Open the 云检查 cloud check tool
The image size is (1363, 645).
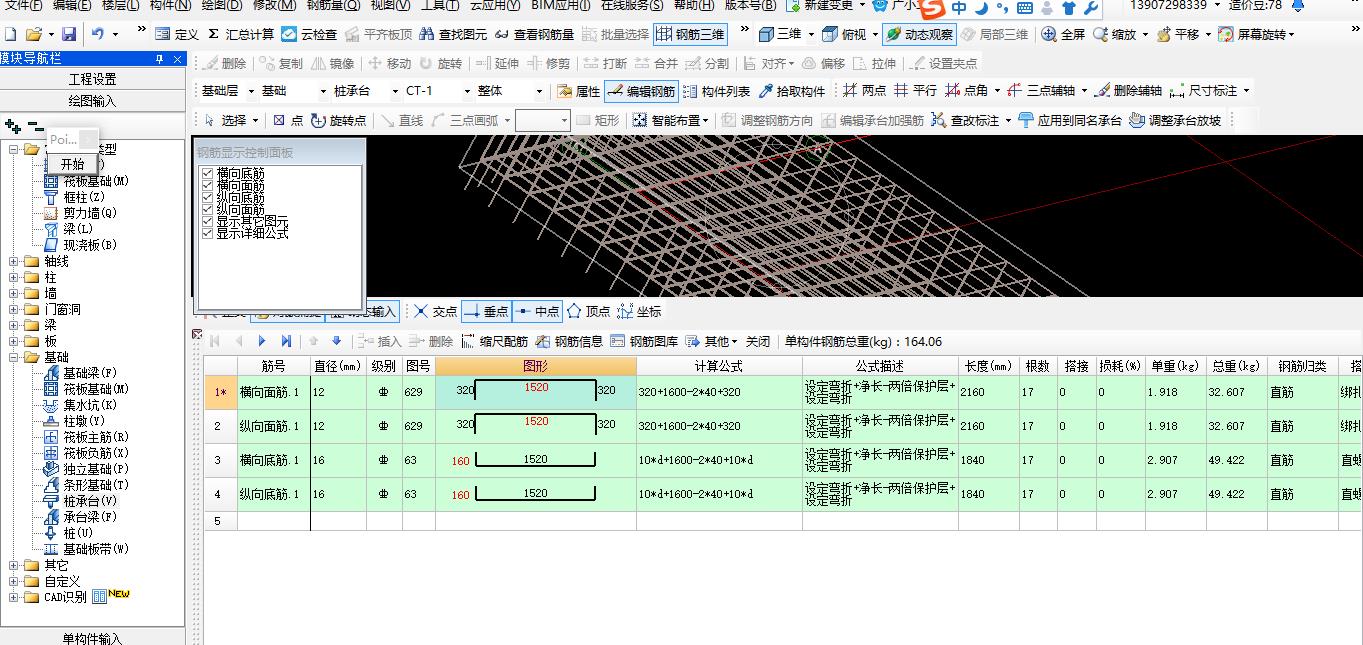309,34
